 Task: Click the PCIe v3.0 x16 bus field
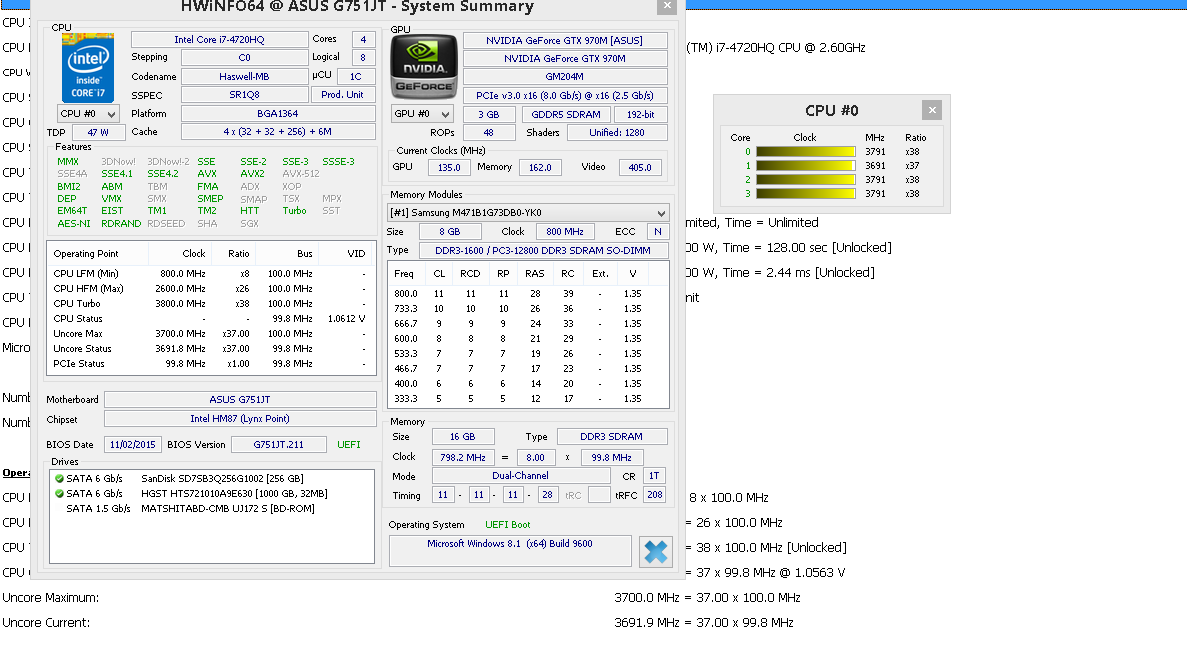click(x=565, y=95)
